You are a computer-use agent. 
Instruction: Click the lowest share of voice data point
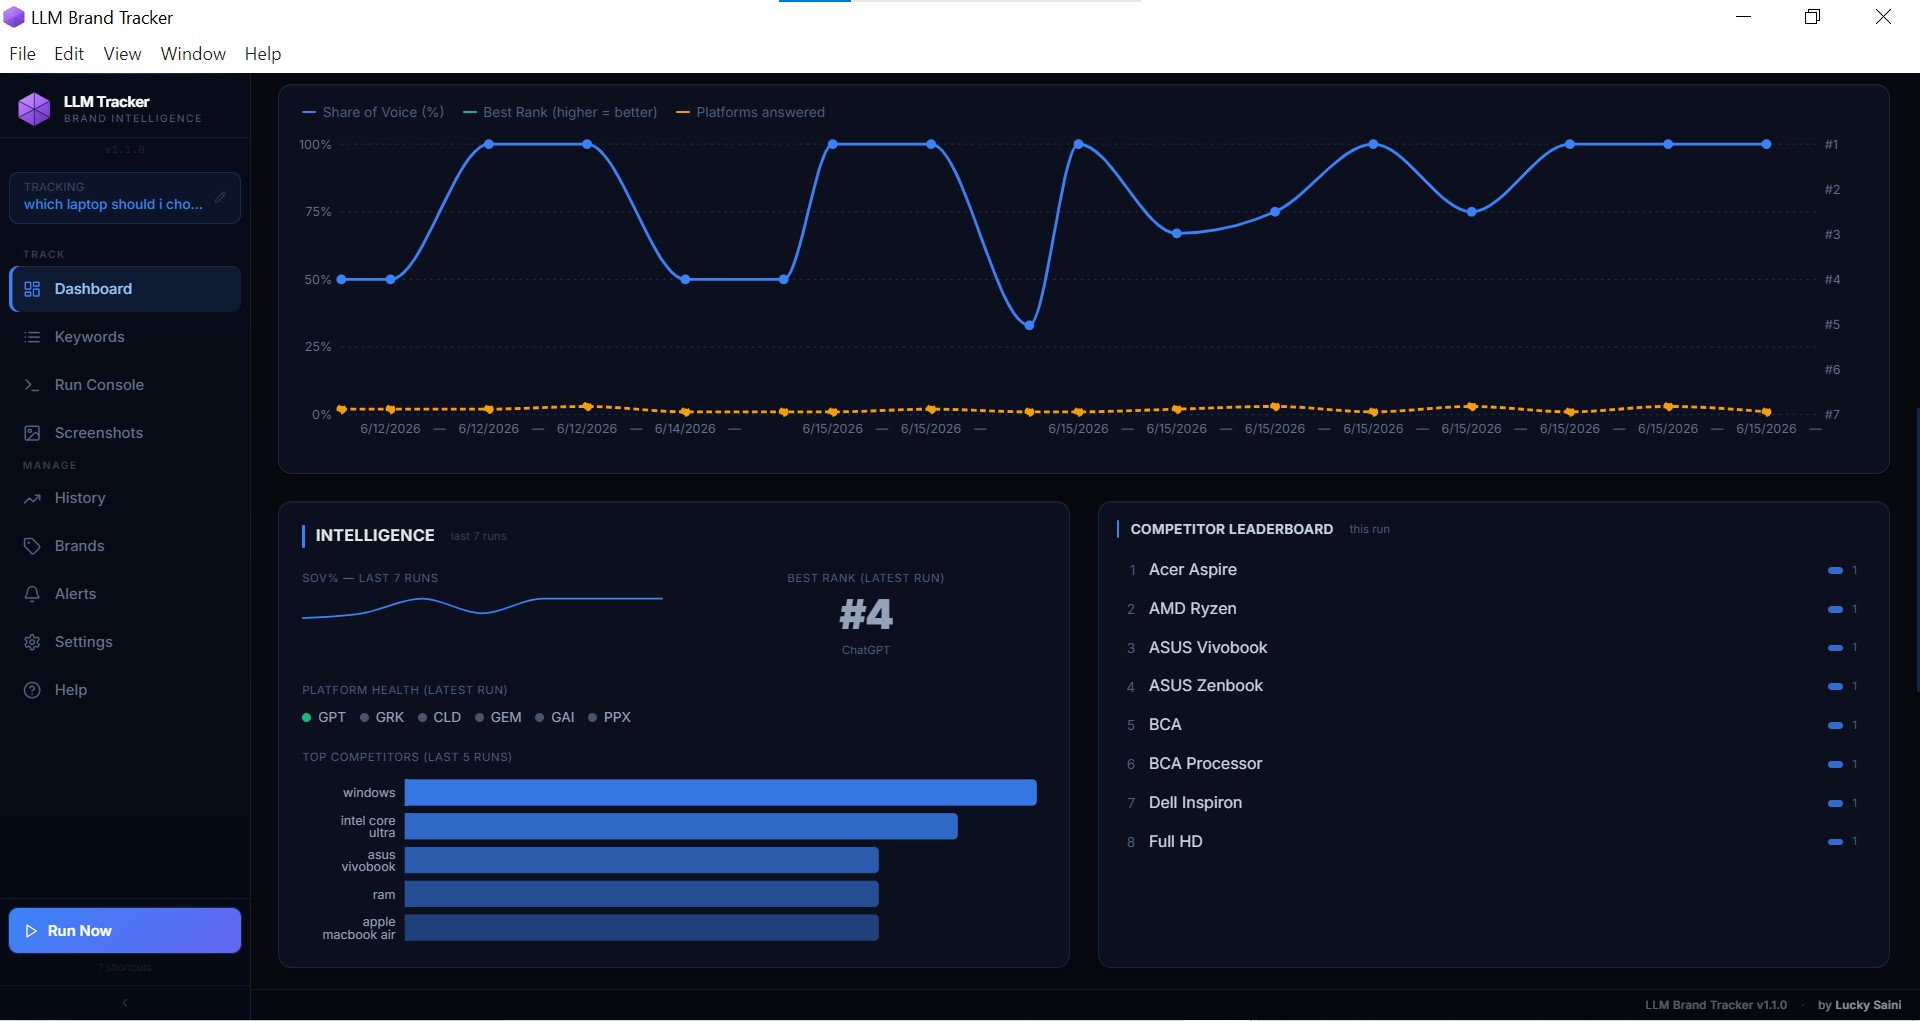(1029, 325)
